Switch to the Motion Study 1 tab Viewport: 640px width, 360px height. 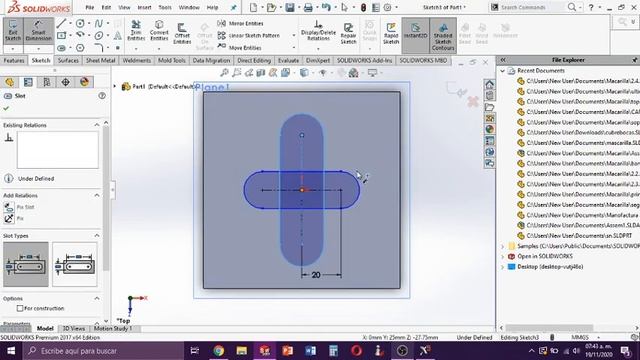tap(113, 328)
